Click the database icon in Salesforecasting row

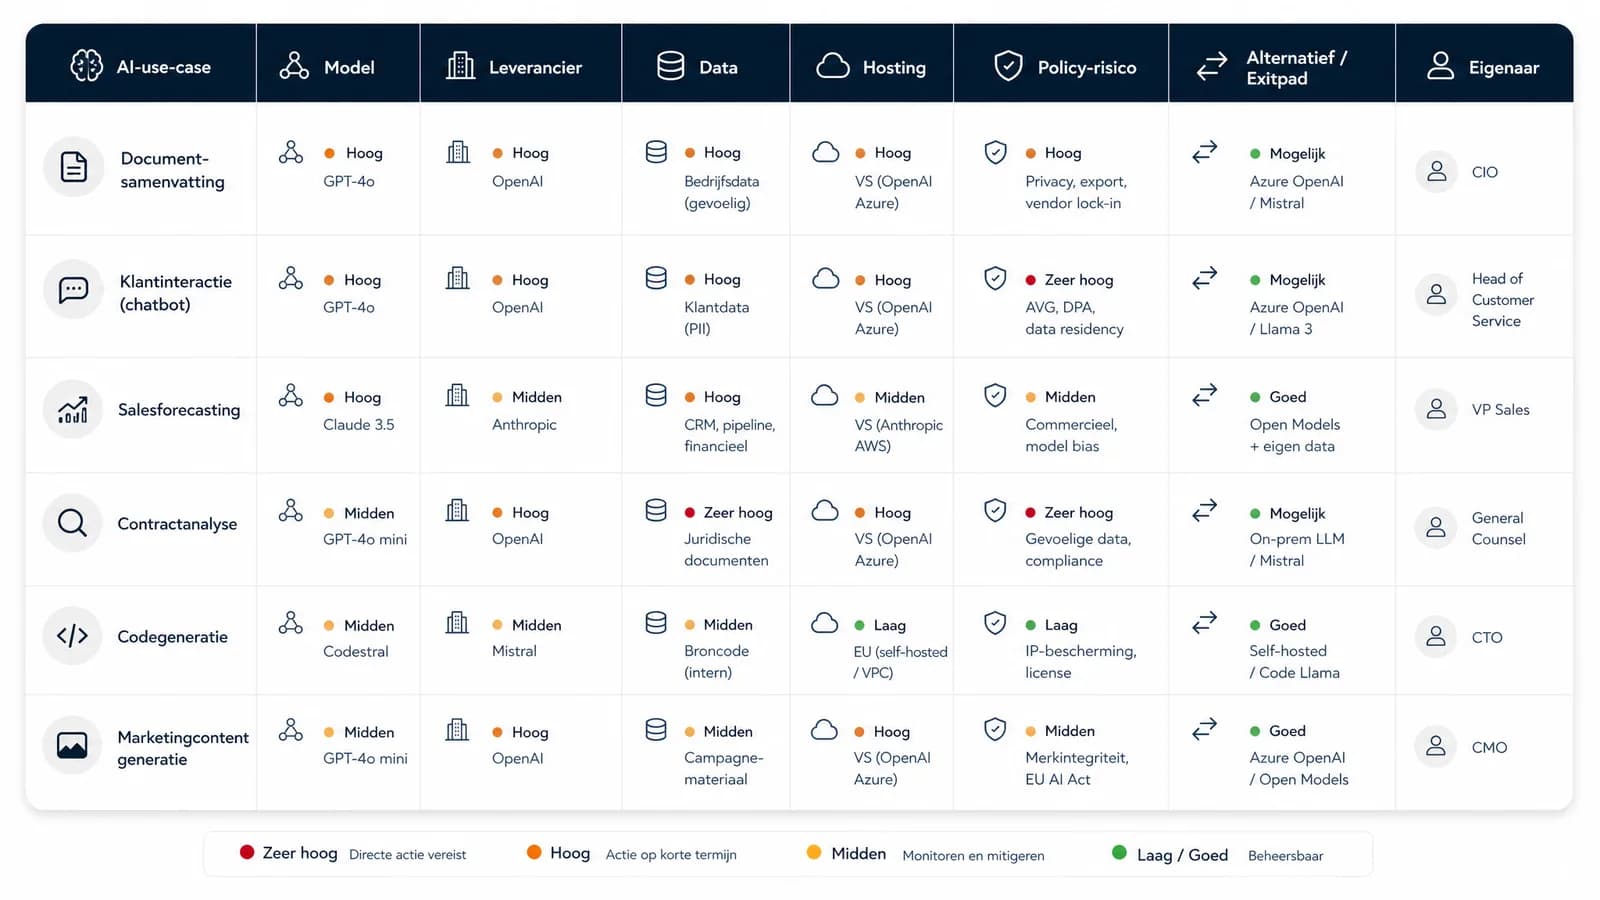[656, 395]
